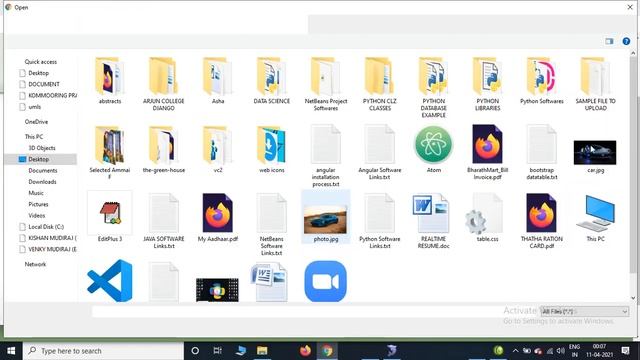Select BharathMart_Bill Invoice.pdf file
This screenshot has width=640, height=360.
point(487,153)
